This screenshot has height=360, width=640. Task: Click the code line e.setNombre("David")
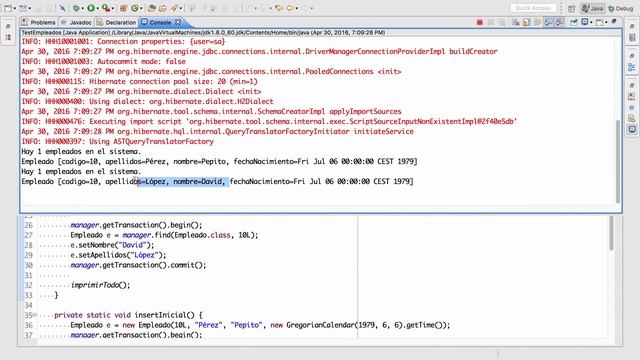[x=112, y=245]
